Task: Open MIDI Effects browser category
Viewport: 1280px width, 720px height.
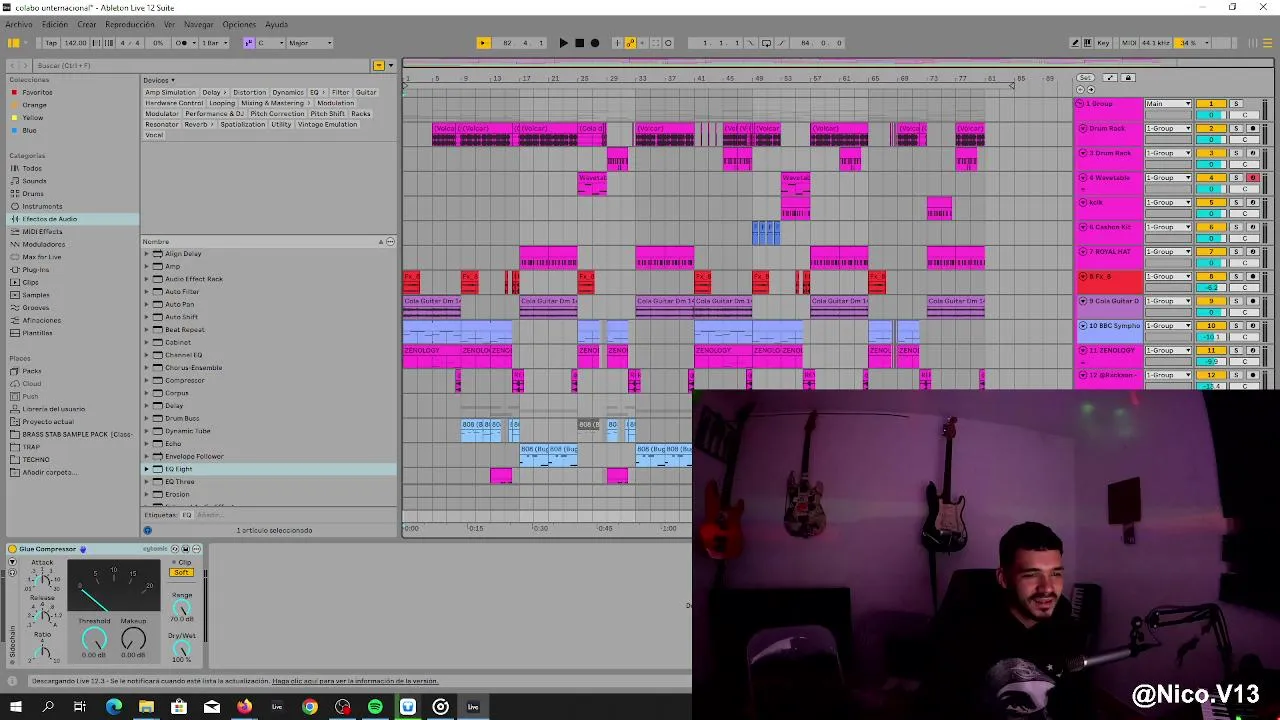Action: coord(42,231)
